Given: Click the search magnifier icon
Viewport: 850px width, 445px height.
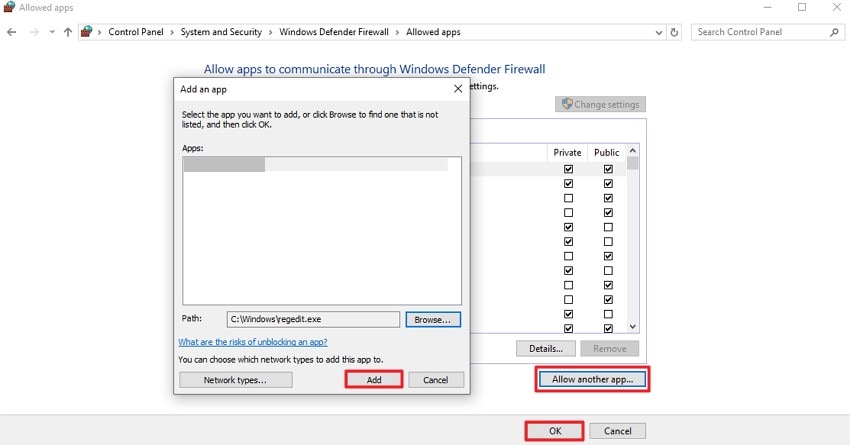Looking at the screenshot, I should tap(834, 32).
